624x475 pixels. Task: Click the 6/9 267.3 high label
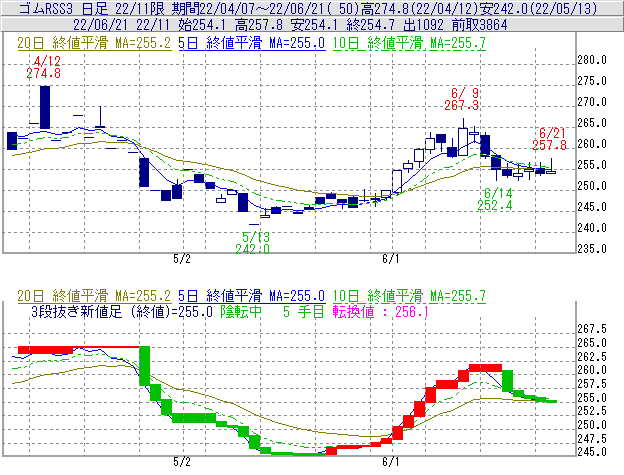click(462, 99)
